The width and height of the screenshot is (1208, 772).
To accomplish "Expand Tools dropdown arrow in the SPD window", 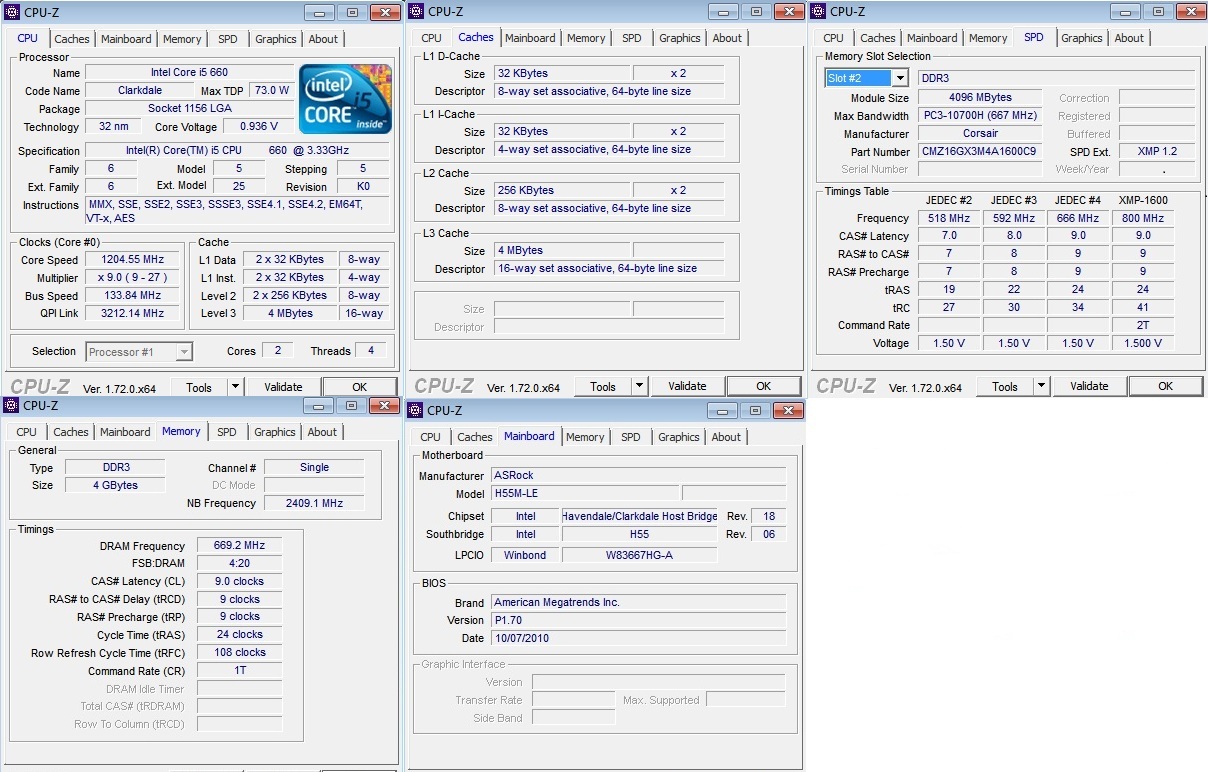I will (x=1041, y=386).
